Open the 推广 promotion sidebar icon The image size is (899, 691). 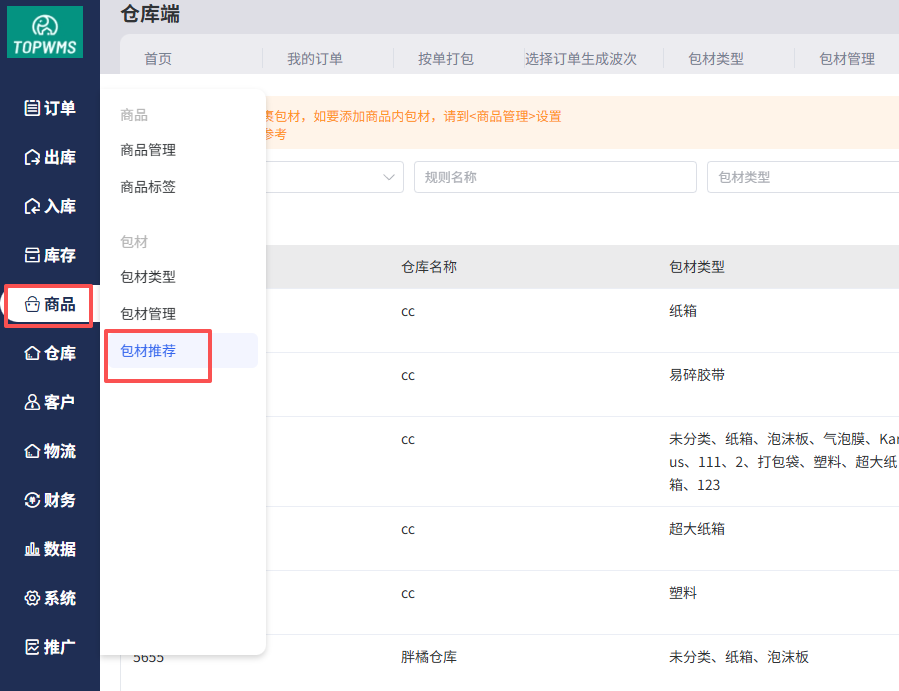tap(32, 647)
